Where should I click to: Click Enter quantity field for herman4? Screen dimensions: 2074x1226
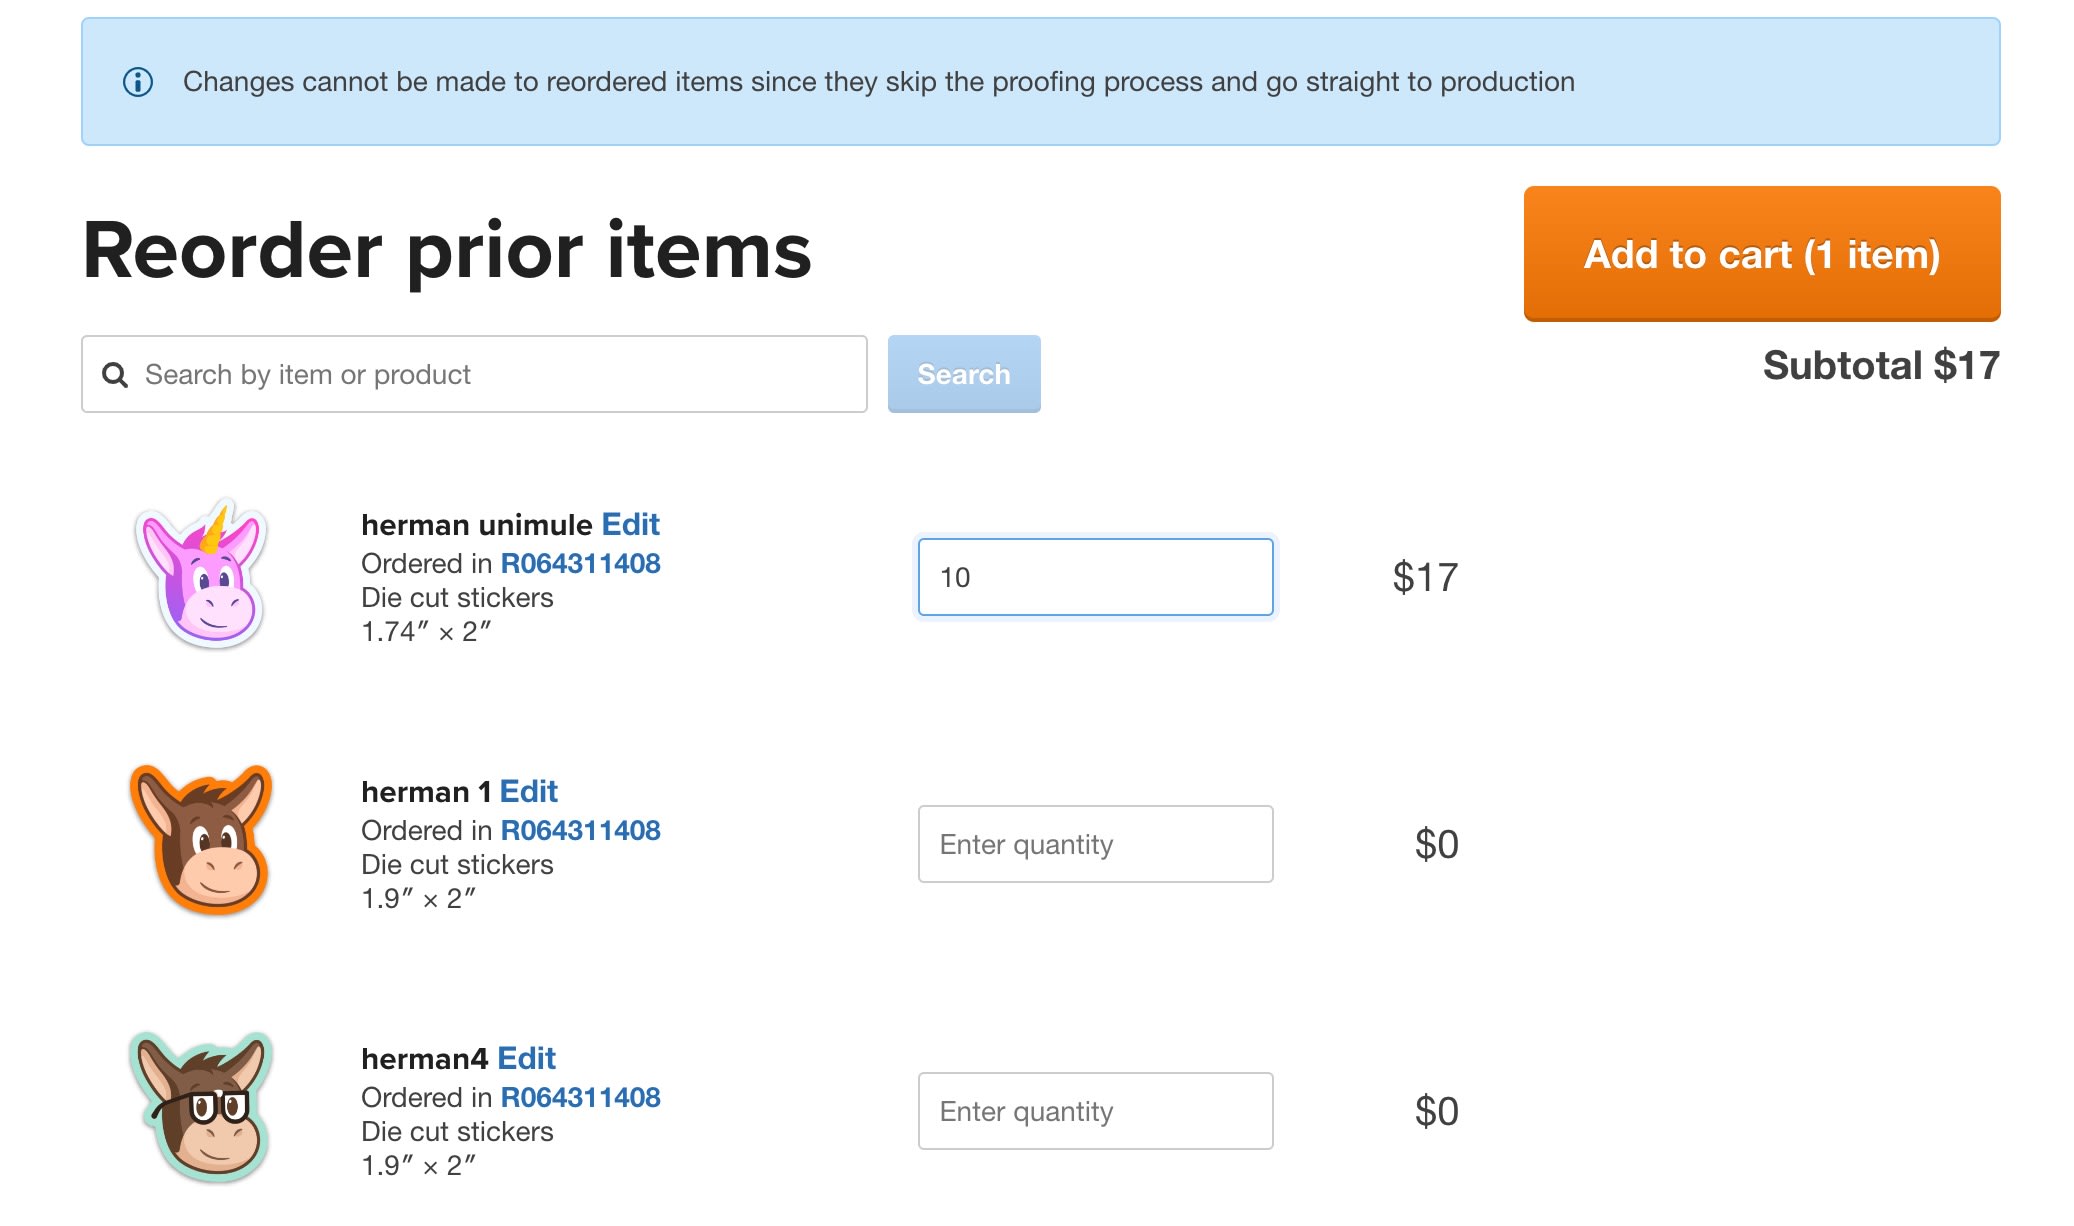[x=1095, y=1109]
